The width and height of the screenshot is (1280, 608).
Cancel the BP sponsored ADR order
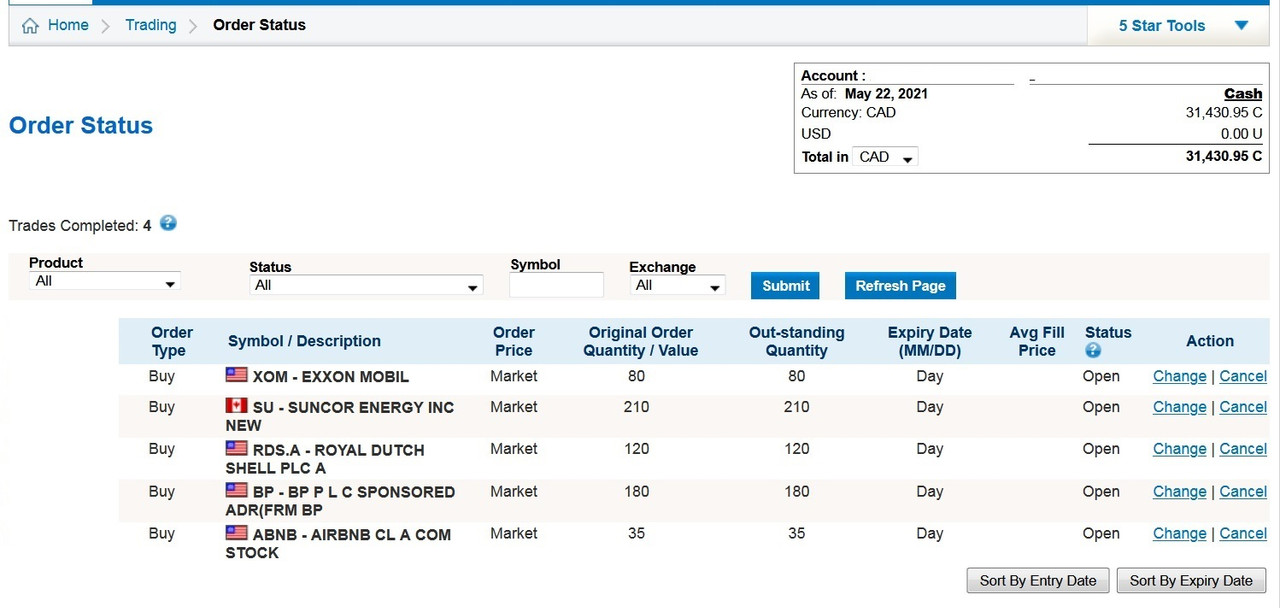1243,491
